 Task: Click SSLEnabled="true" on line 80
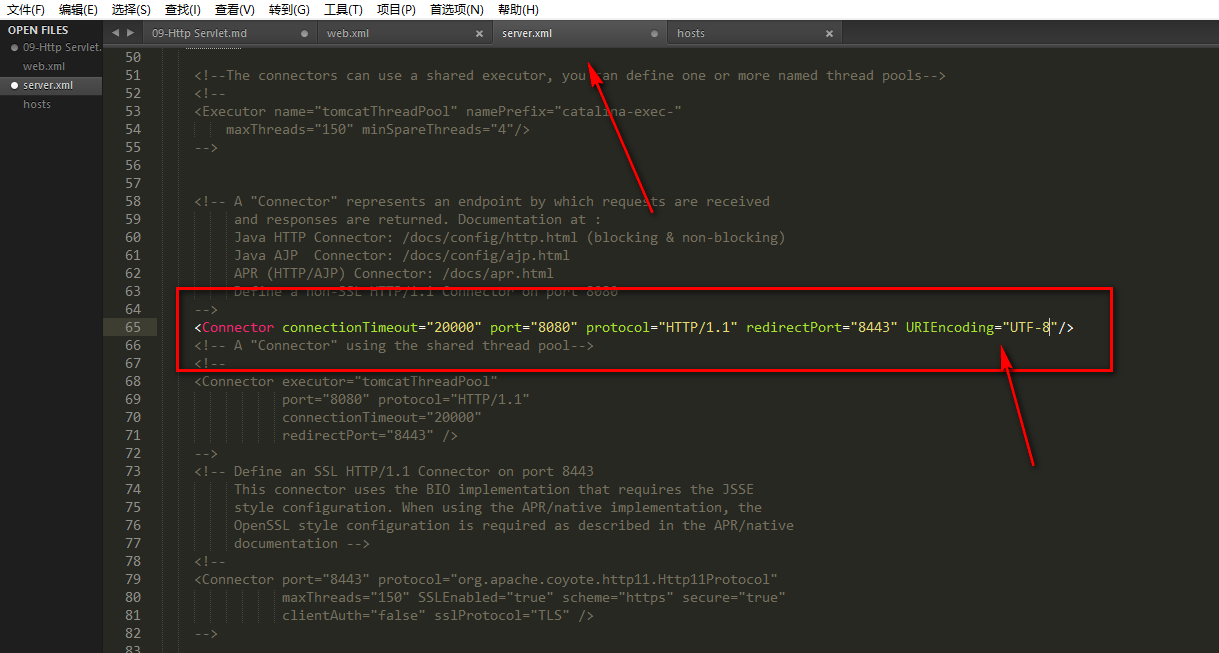pos(486,597)
